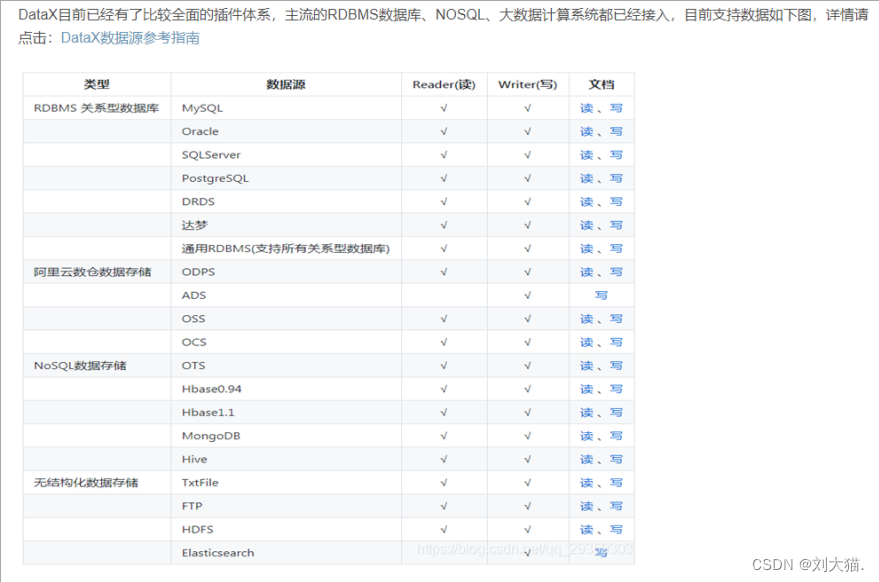The width and height of the screenshot is (879, 582).
Task: Open the TxtFile 读 documentation link
Action: [585, 482]
